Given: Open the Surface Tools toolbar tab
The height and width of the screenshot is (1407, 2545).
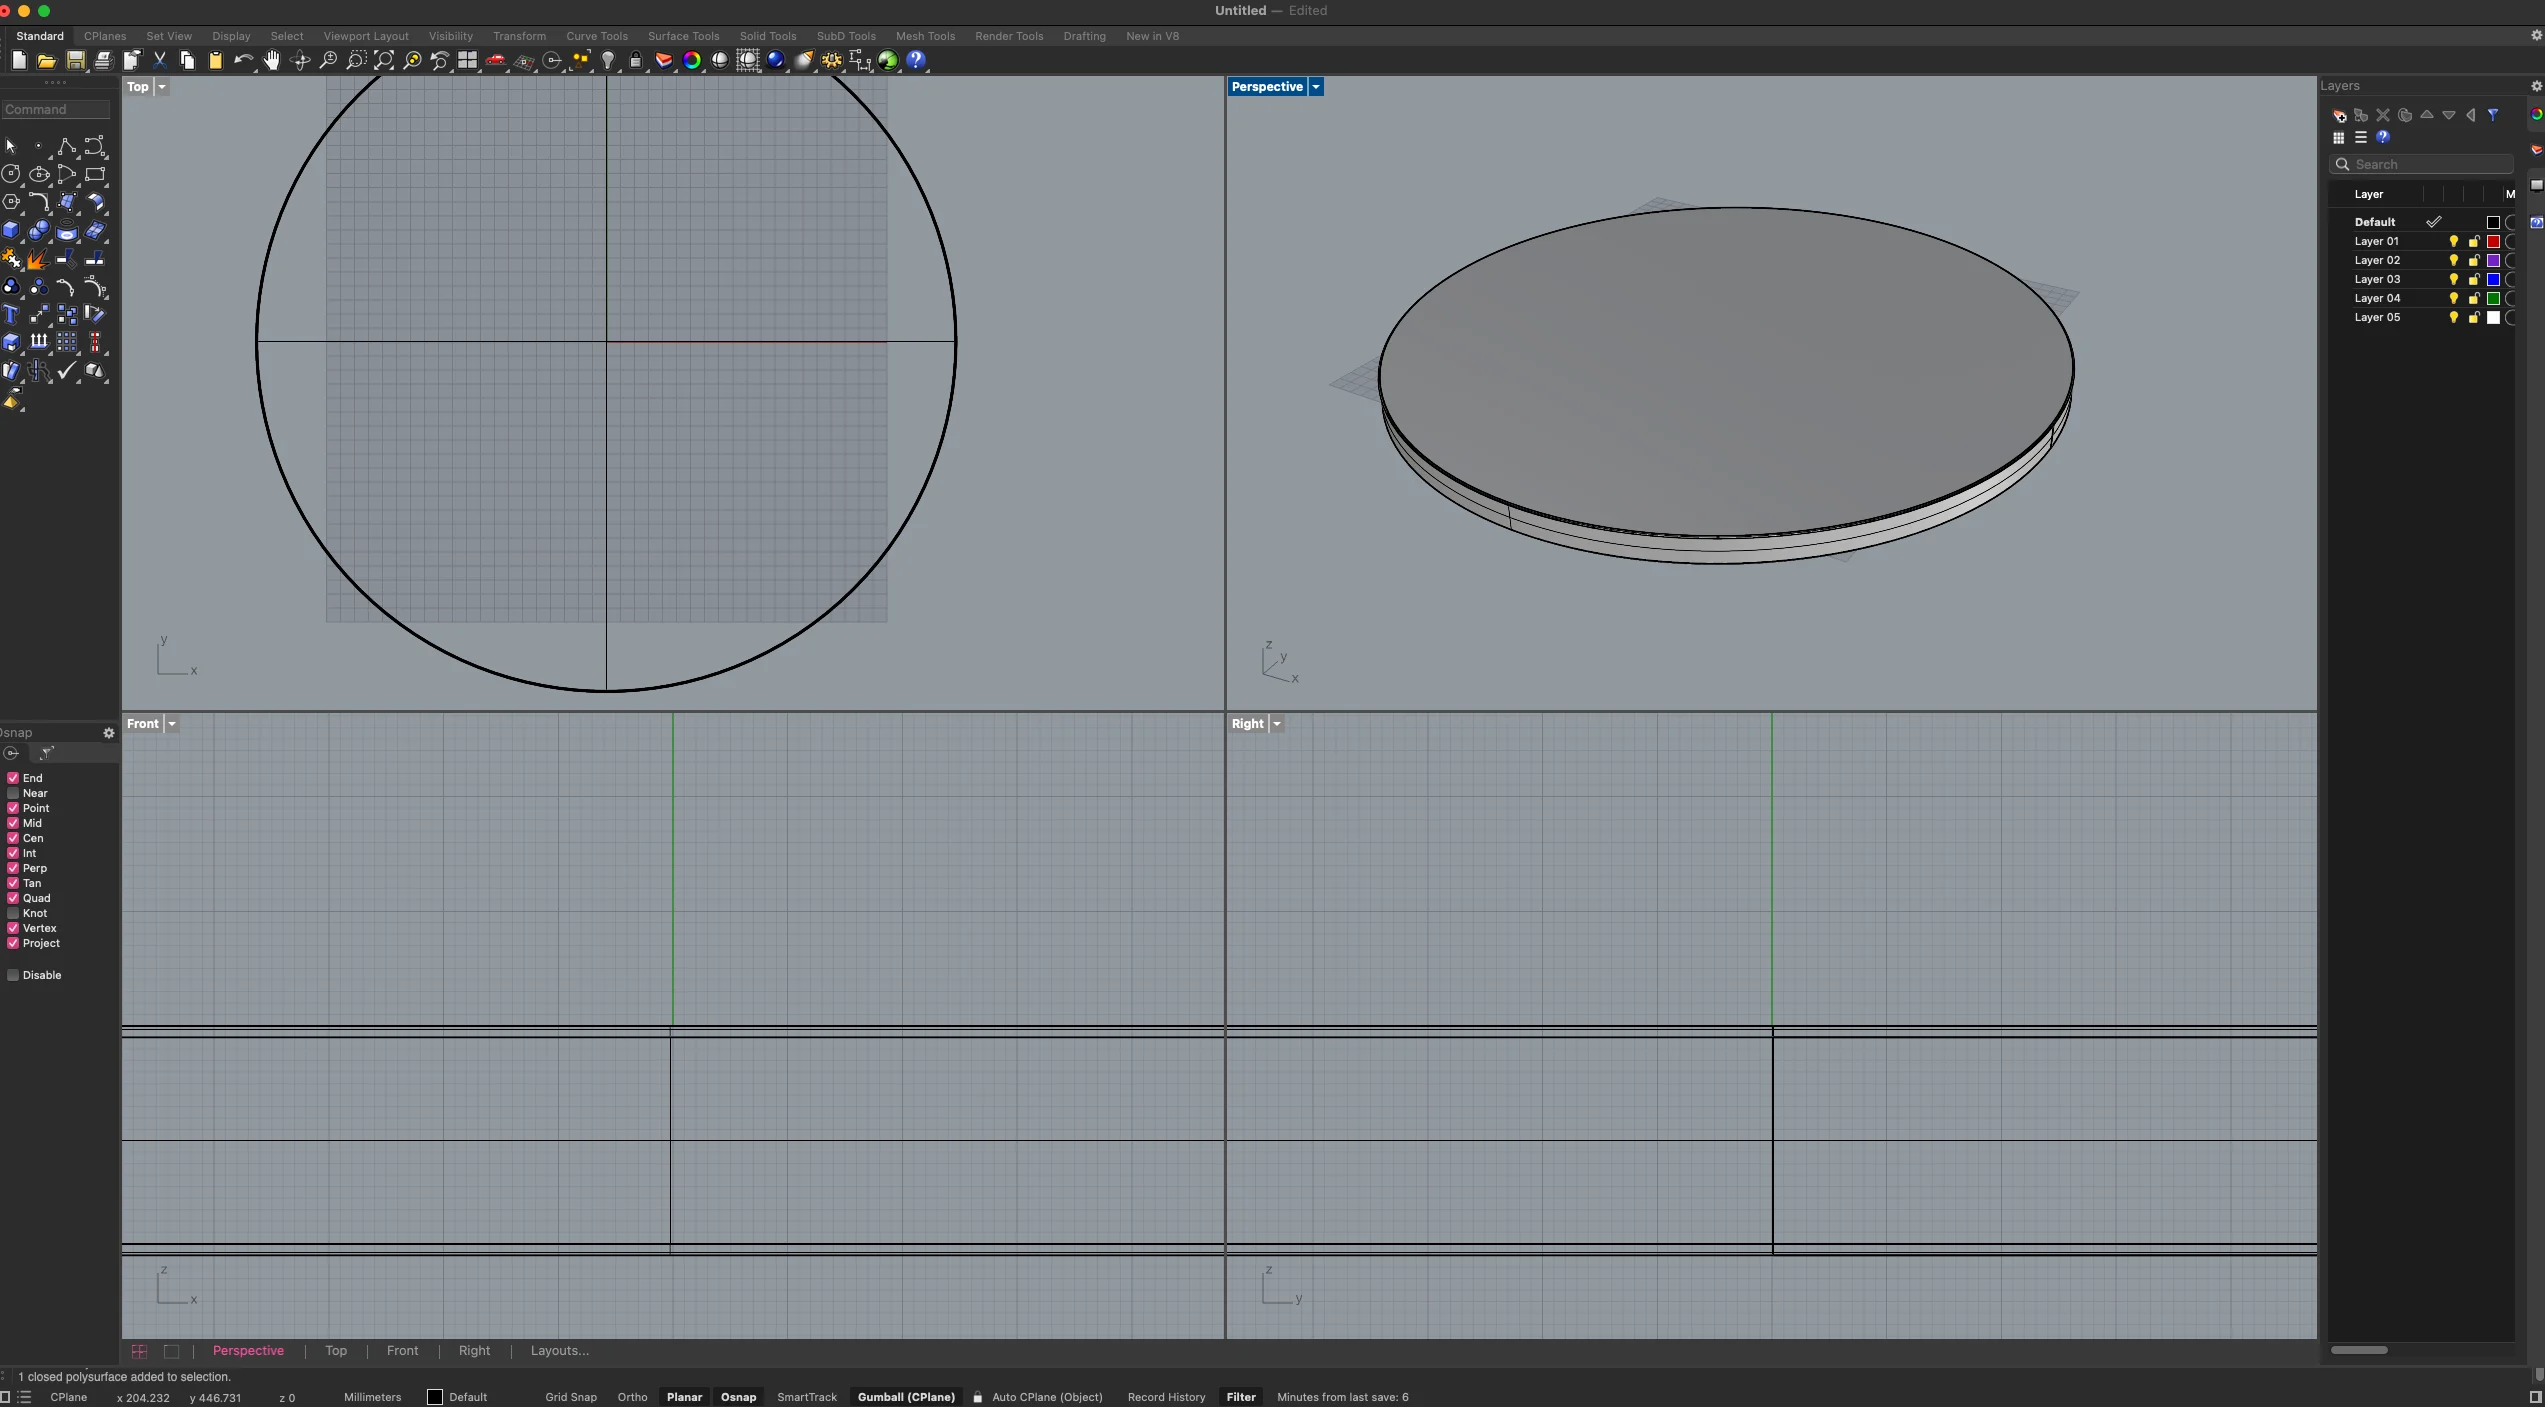Looking at the screenshot, I should click(x=684, y=36).
